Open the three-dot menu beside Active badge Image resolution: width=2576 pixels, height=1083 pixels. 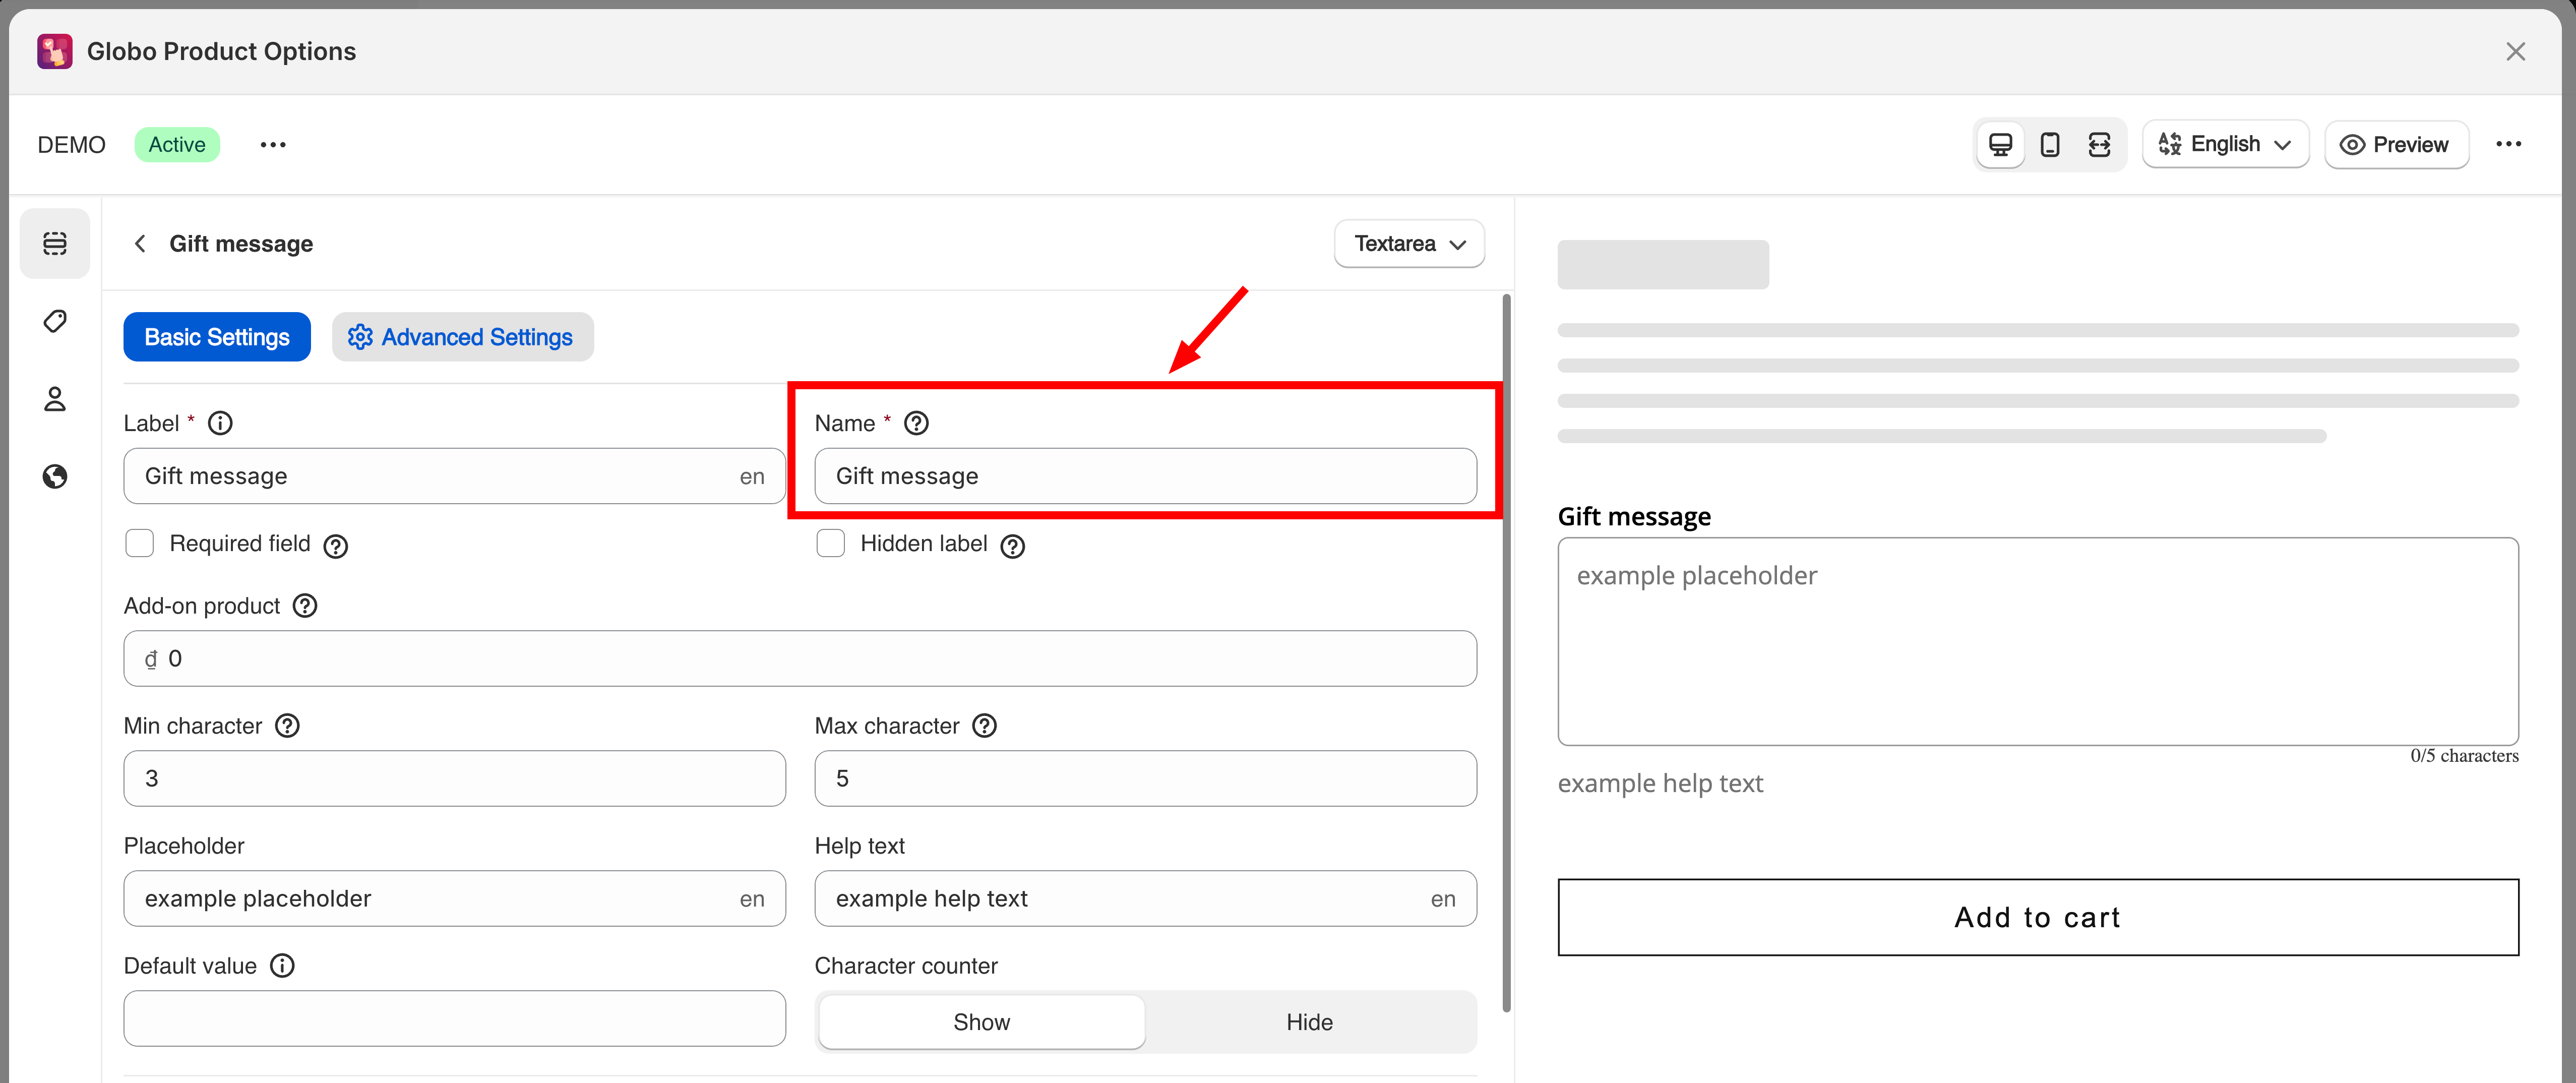(x=272, y=145)
